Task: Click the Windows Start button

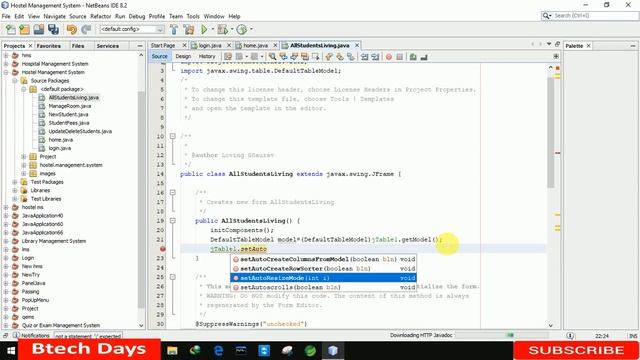Action: click(x=10, y=350)
